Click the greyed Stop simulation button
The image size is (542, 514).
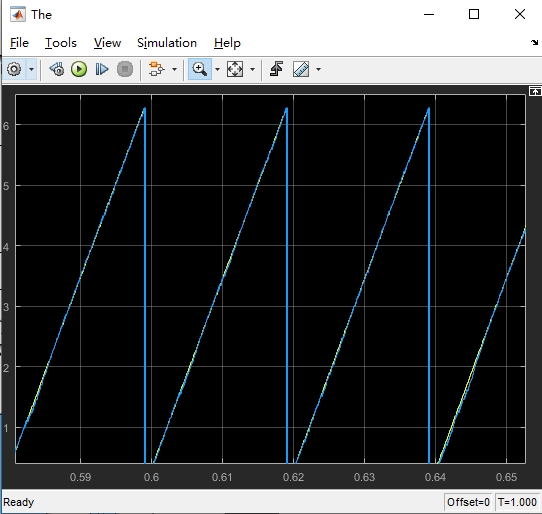click(x=125, y=69)
